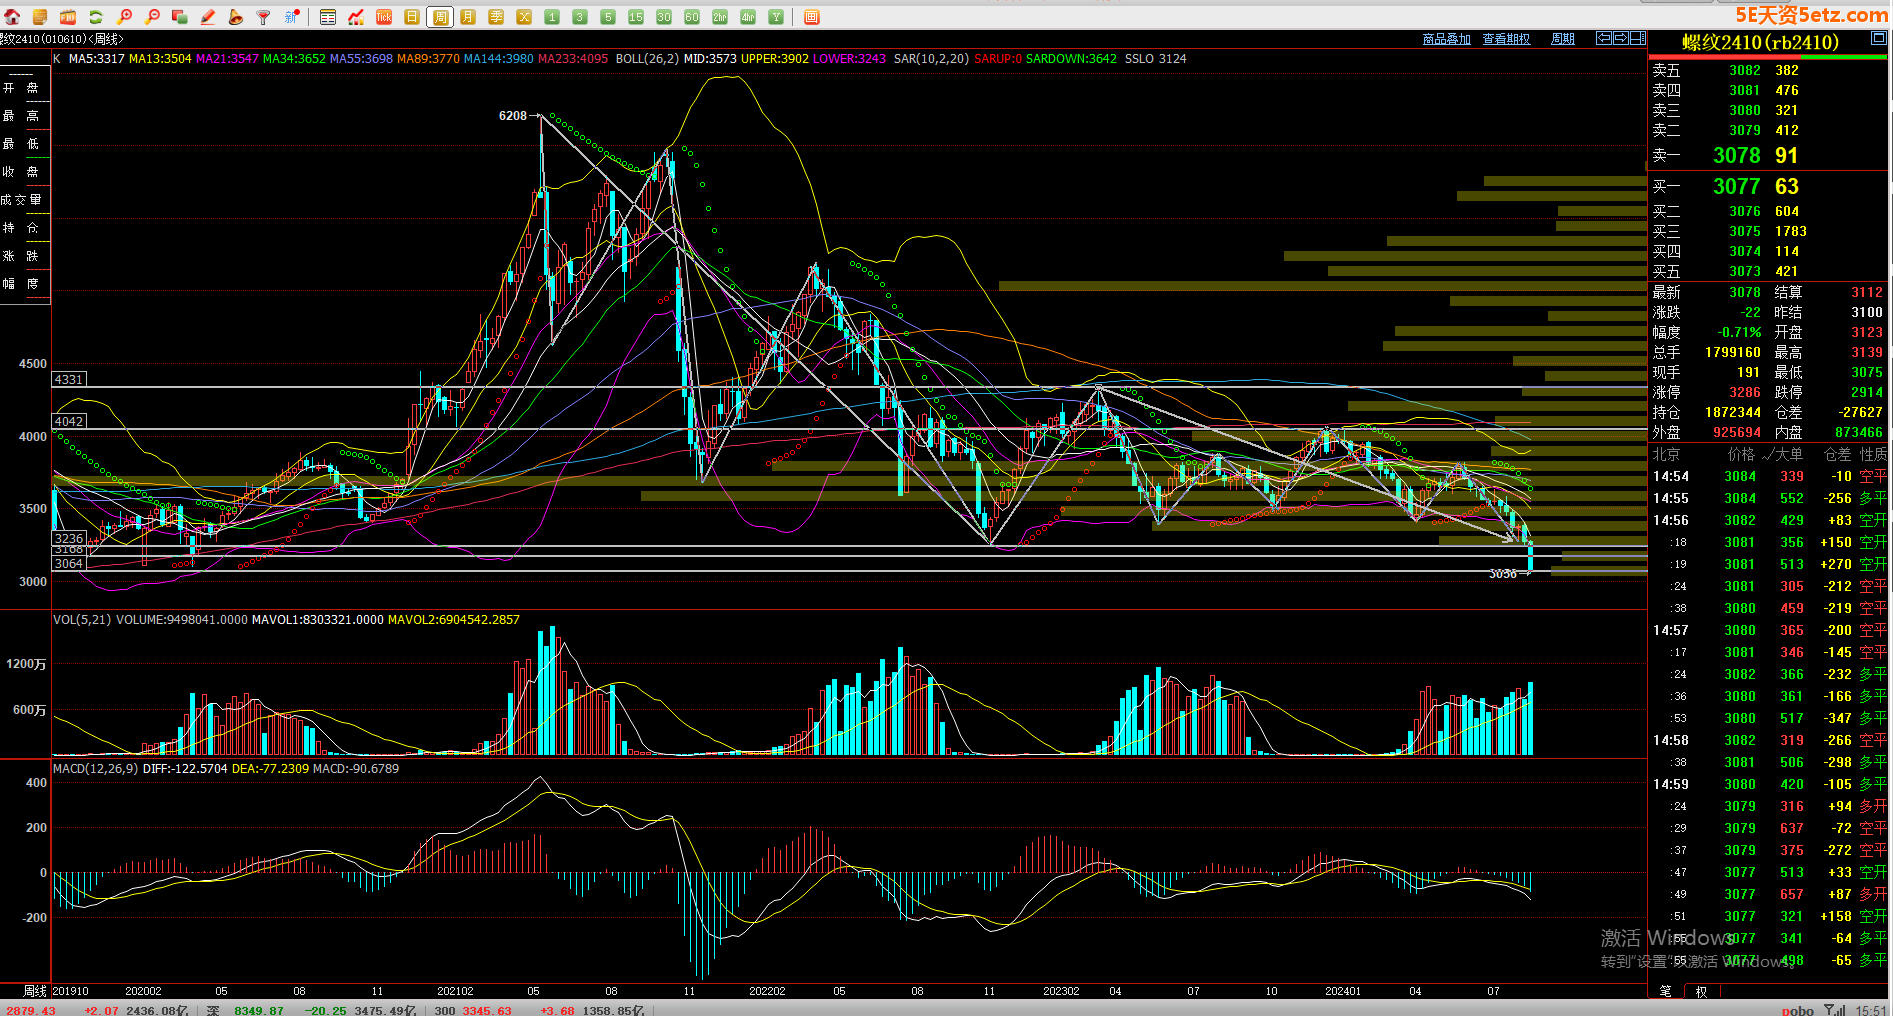Screen dimensions: 1893x1016
Task: Switch to the 笔 tab
Action: pos(1665,991)
